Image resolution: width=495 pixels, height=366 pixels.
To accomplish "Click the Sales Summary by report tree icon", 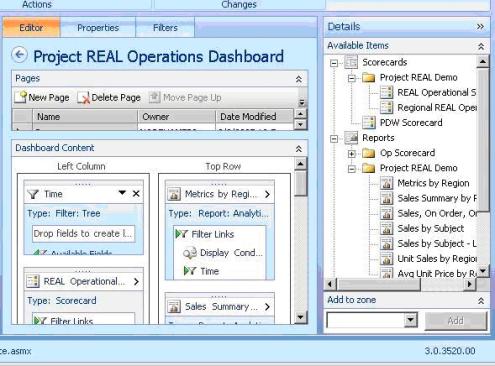I will pyautogui.click(x=386, y=198).
